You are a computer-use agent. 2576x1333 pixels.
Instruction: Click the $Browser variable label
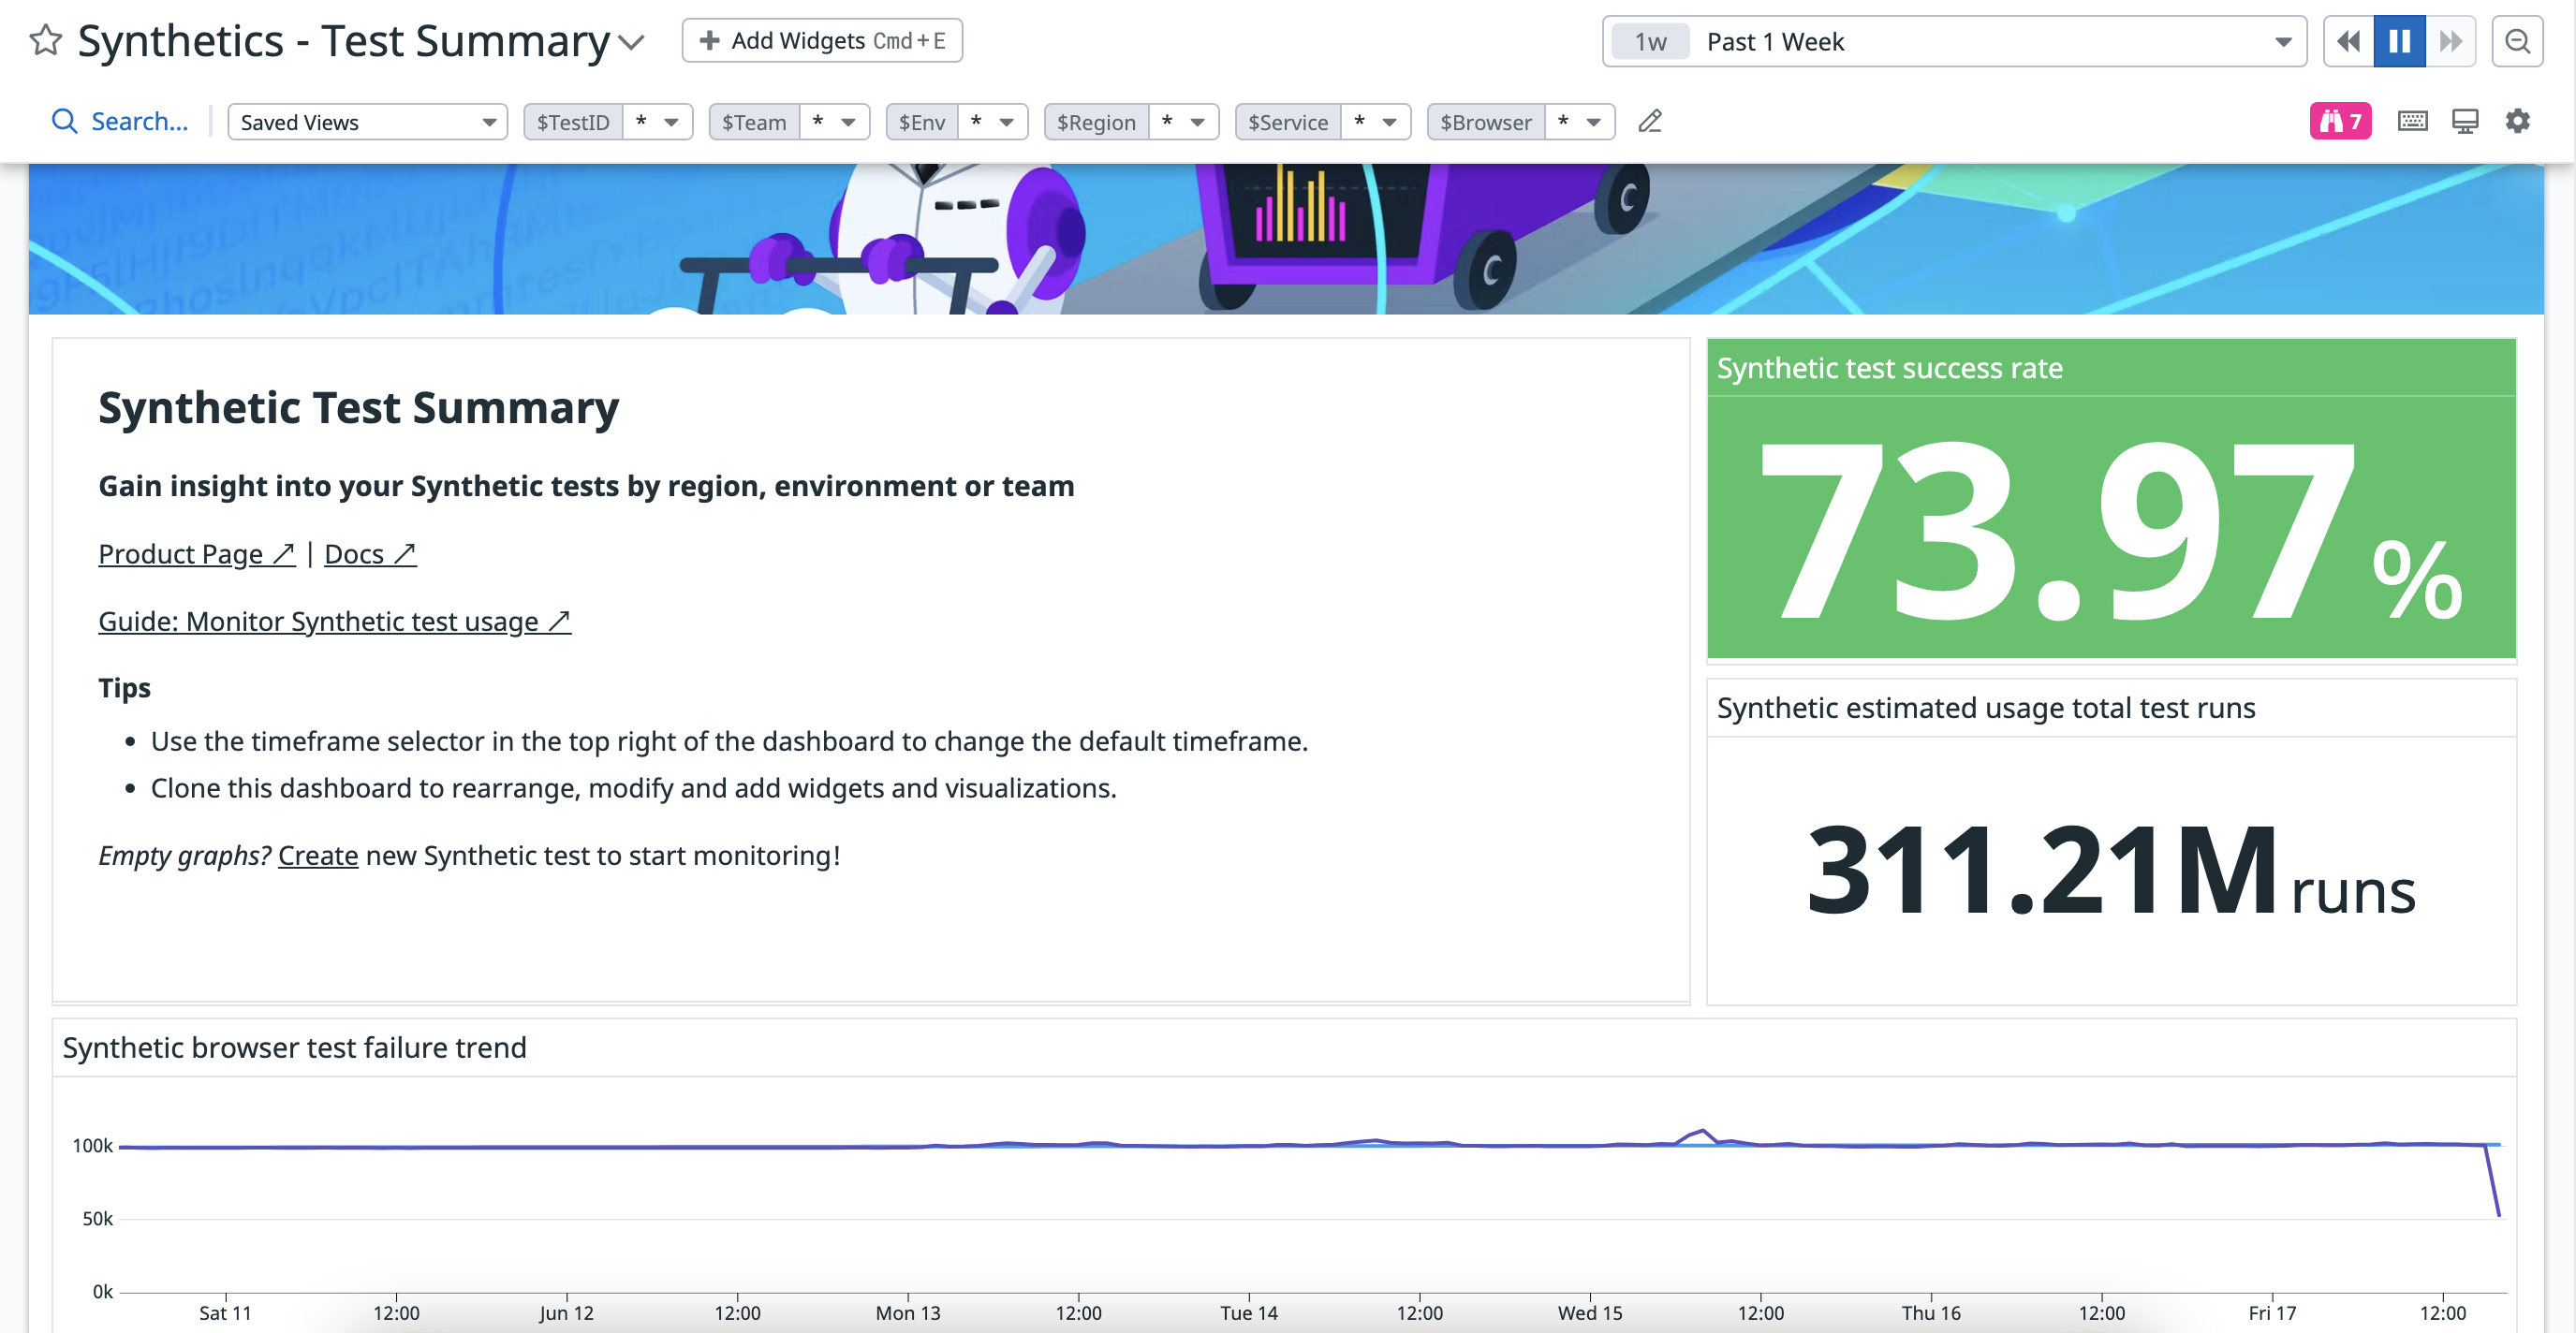tap(1486, 122)
